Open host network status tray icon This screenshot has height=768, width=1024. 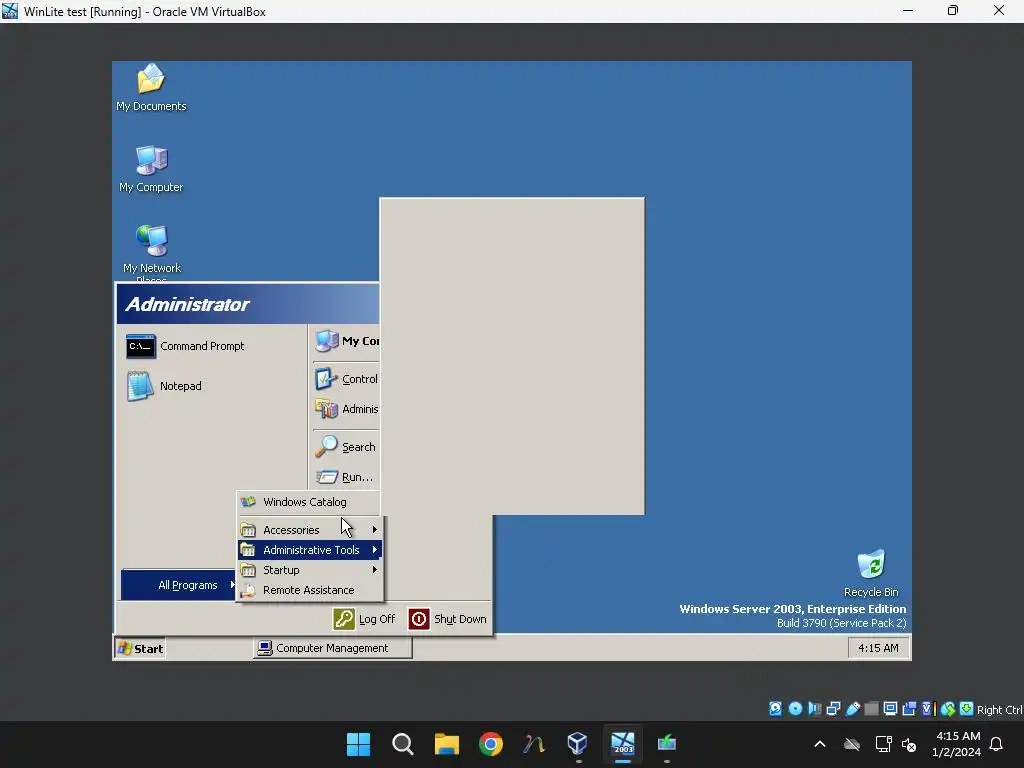coord(883,744)
